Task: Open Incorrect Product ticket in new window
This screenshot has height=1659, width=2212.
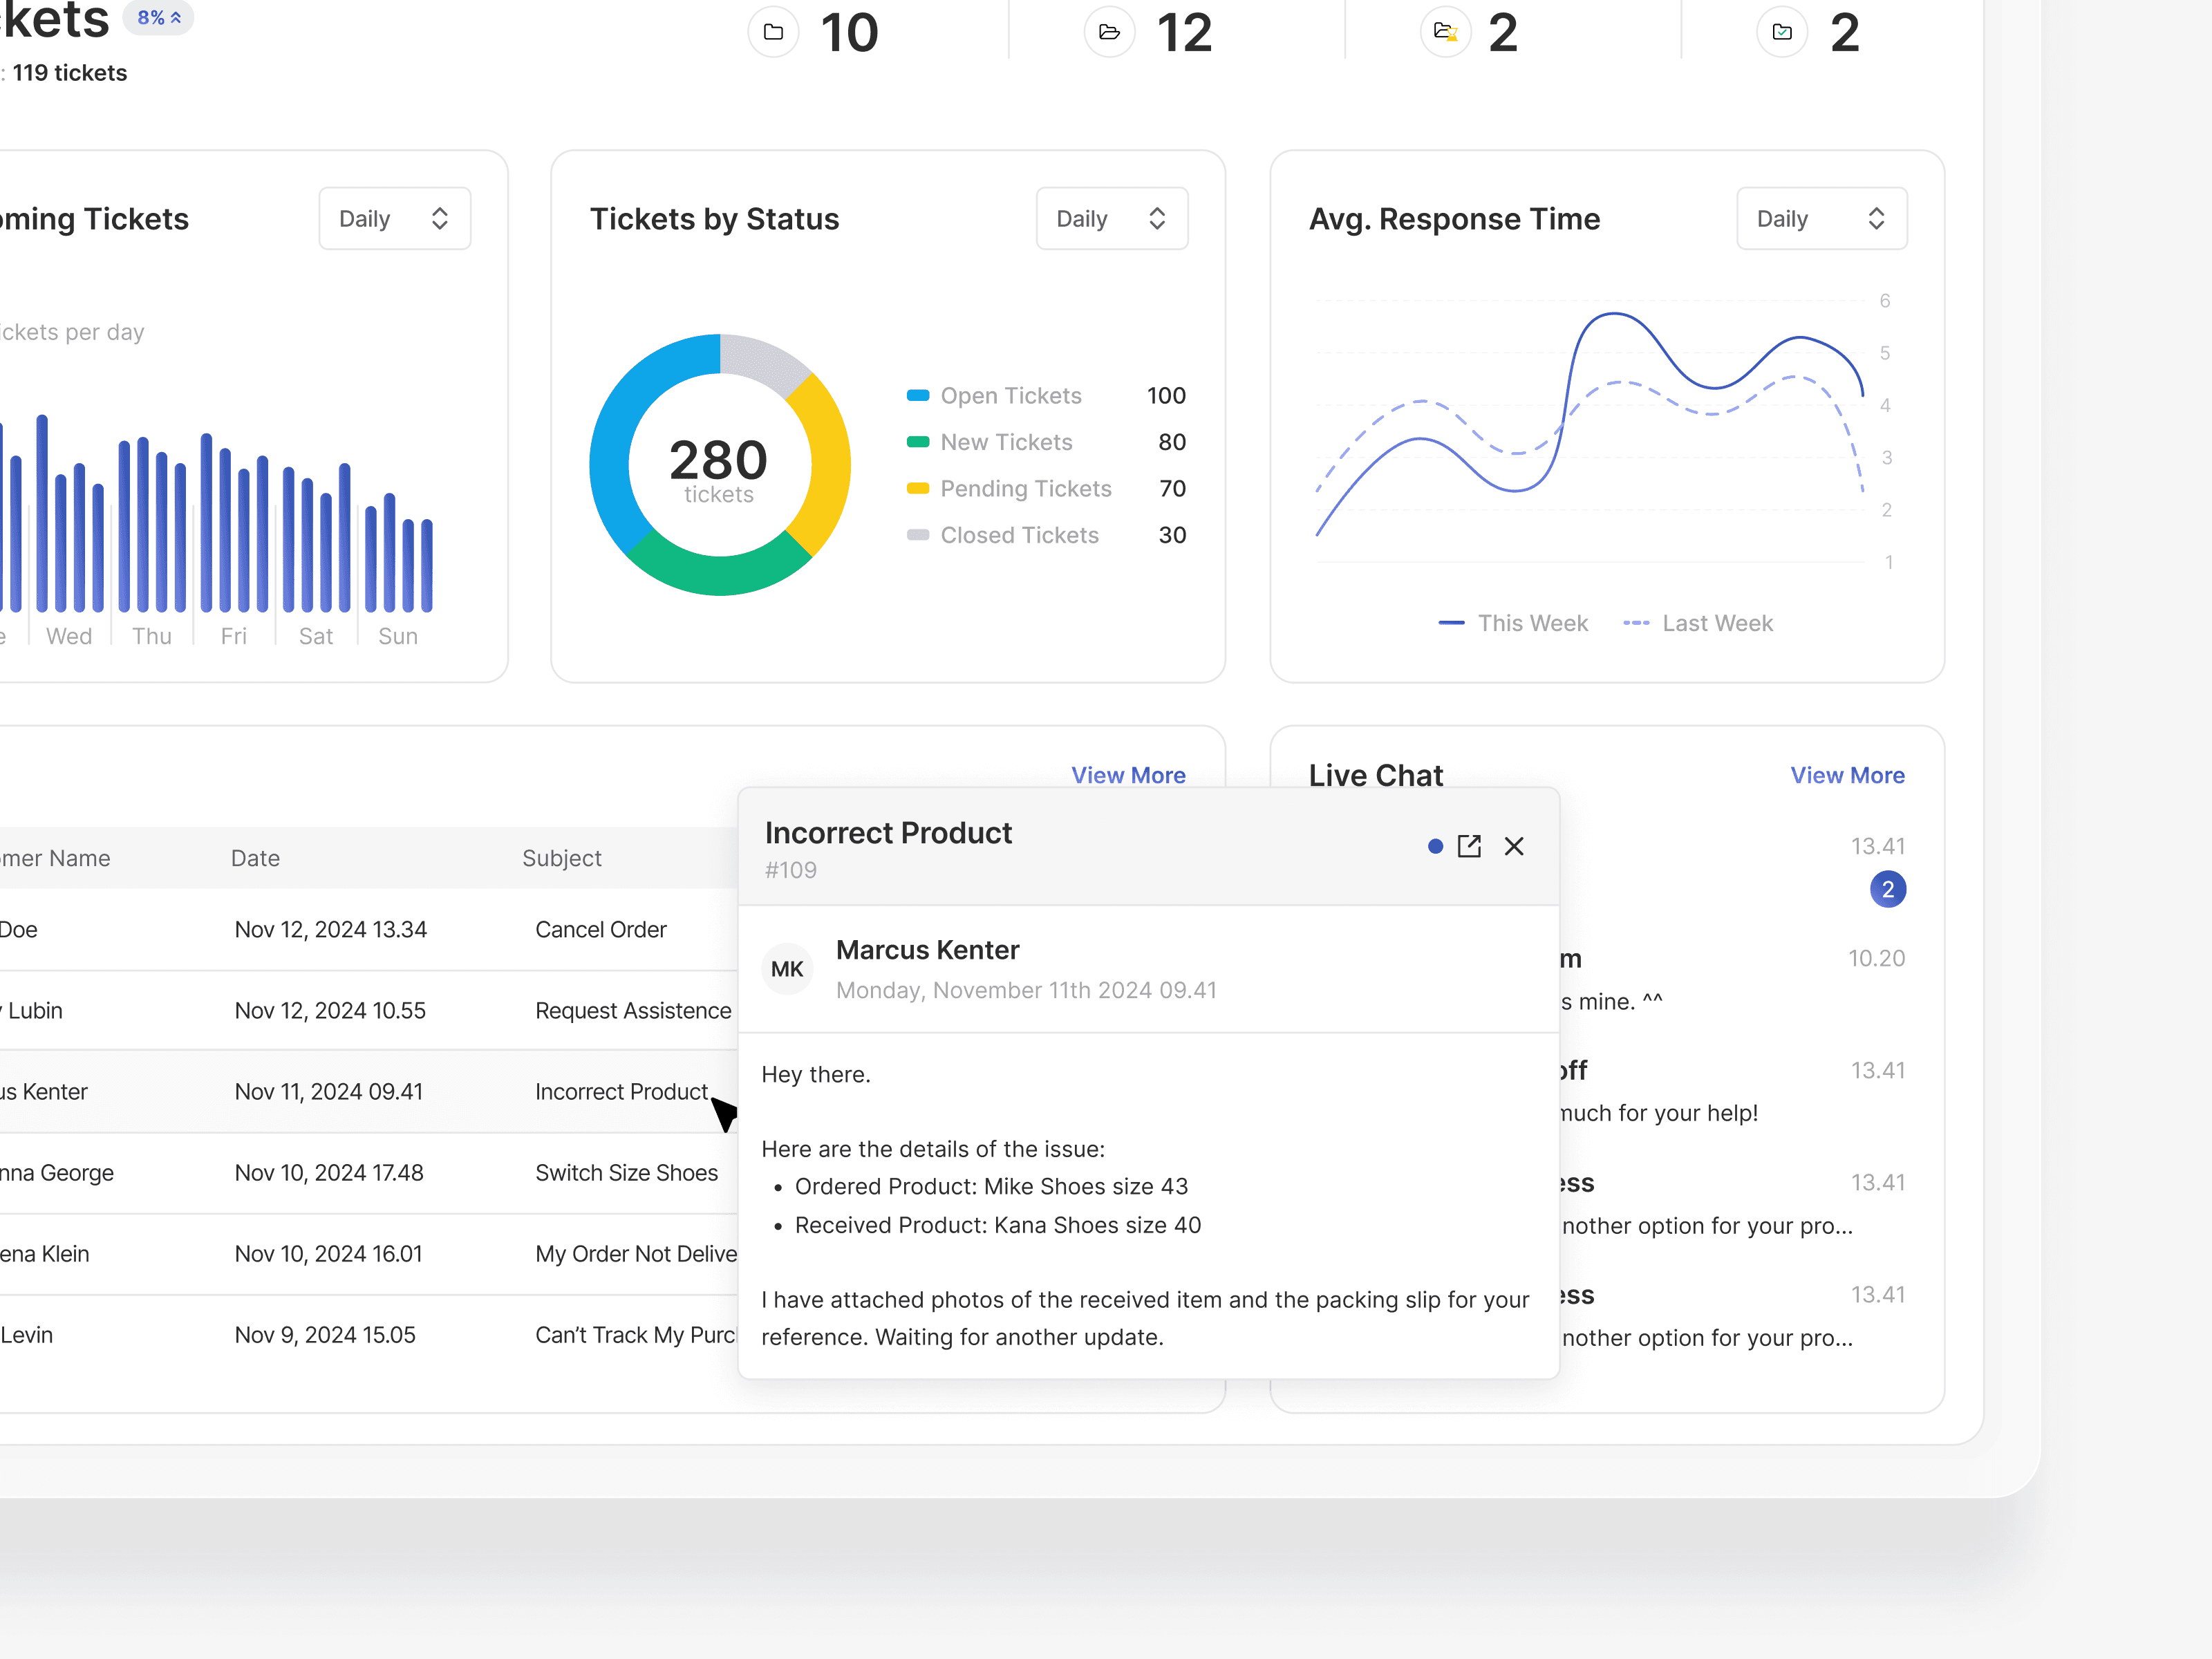Action: click(1469, 846)
